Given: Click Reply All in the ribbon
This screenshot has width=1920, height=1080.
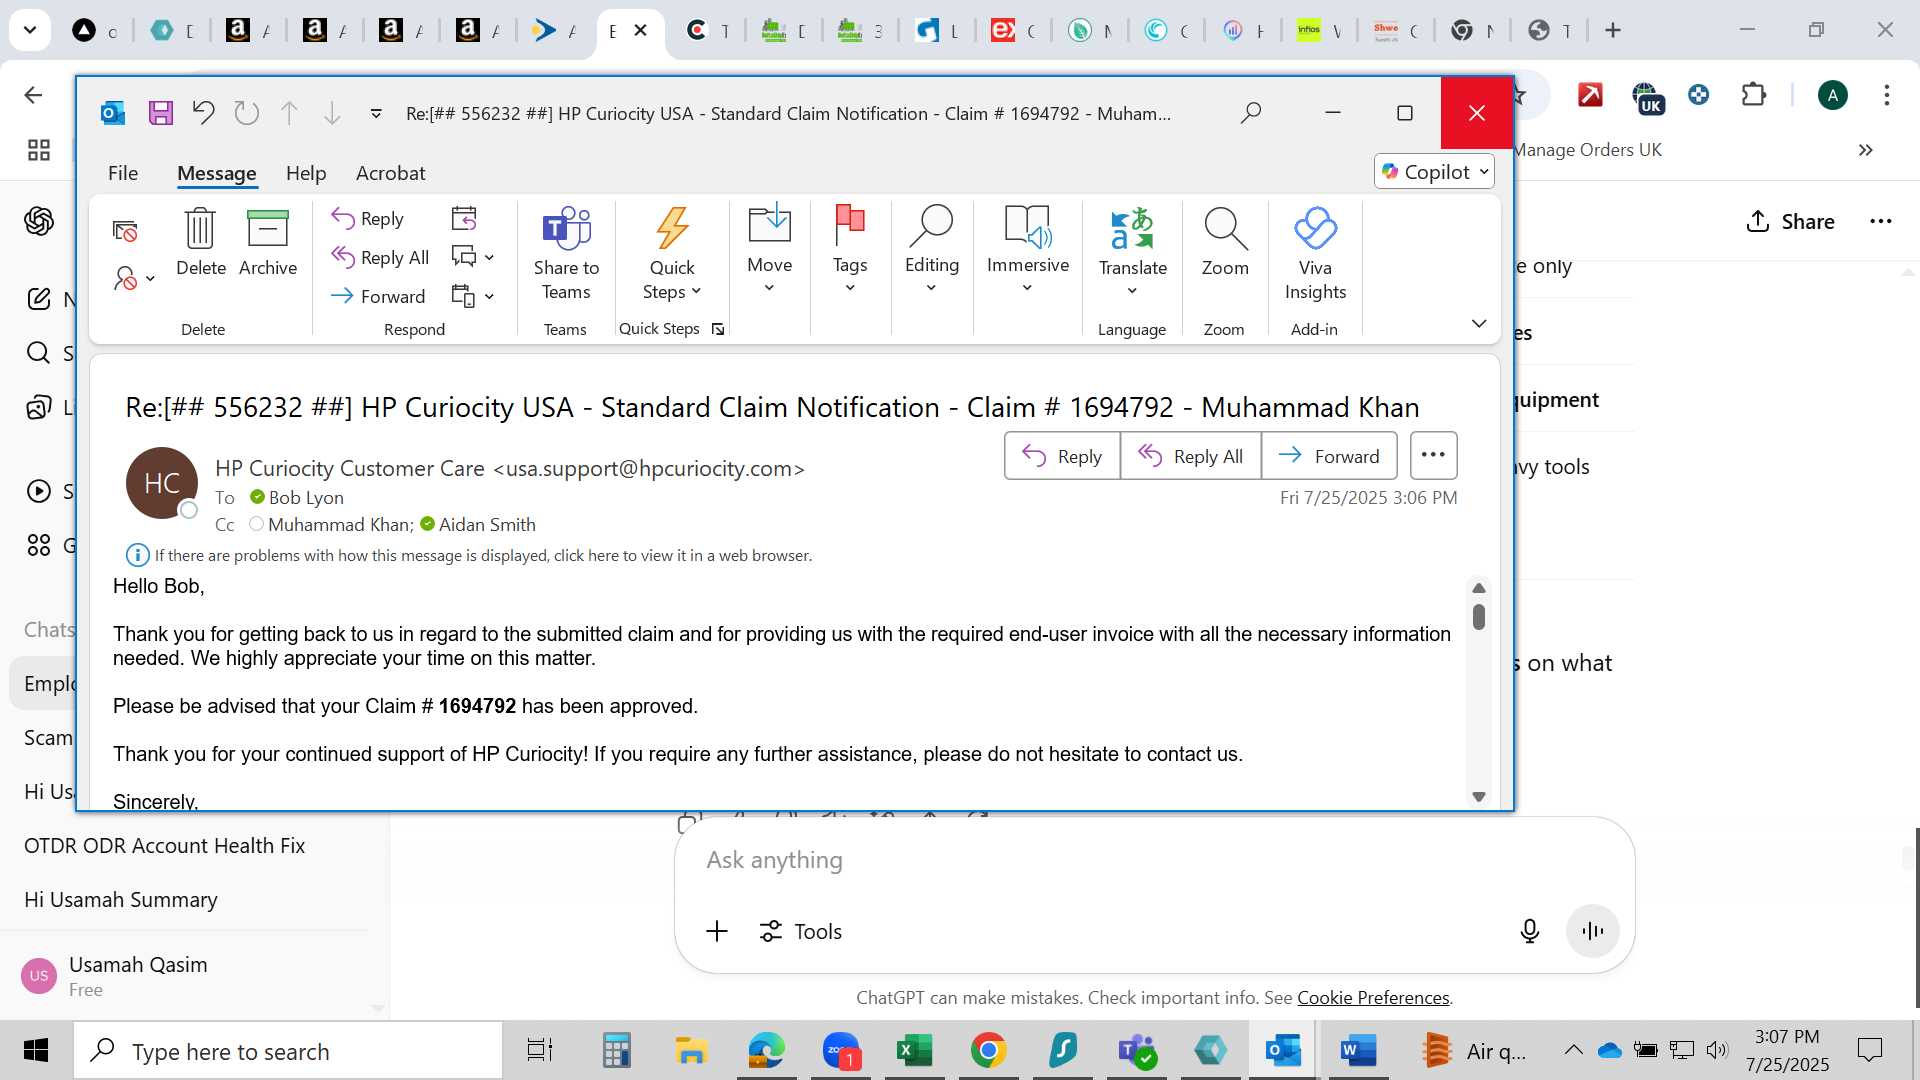Looking at the screenshot, I should (380, 257).
